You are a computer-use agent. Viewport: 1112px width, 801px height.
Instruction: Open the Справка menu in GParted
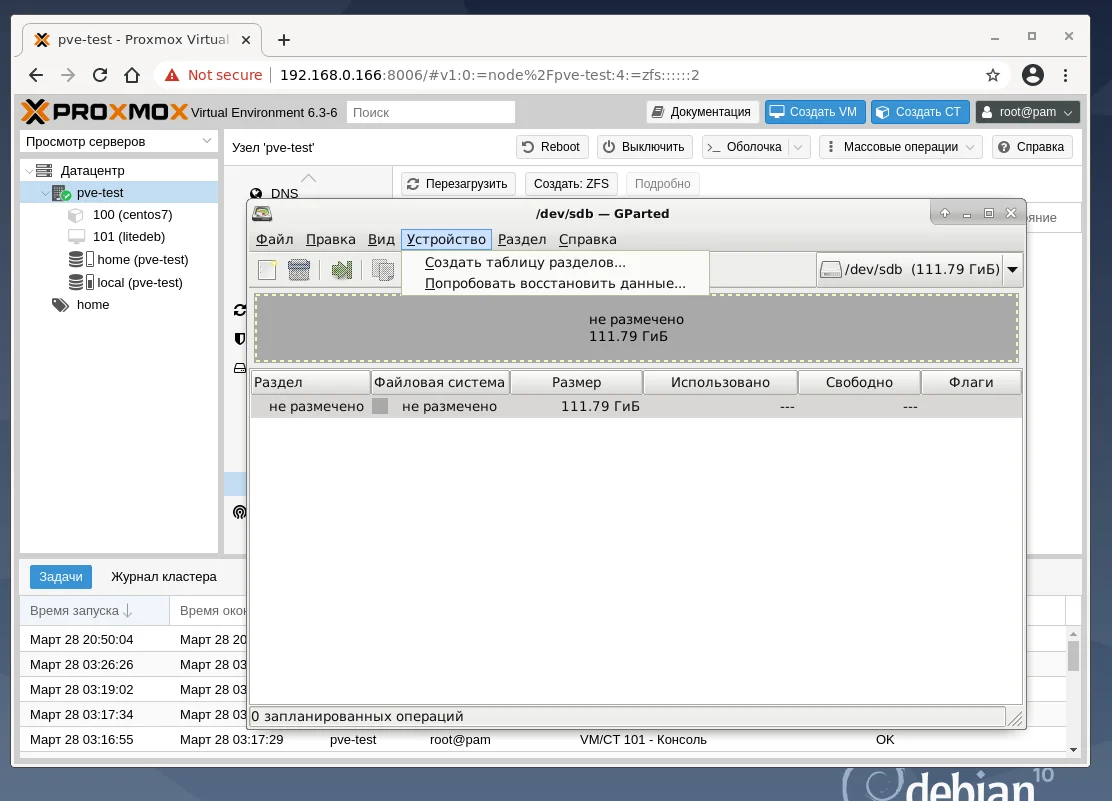[x=587, y=240]
